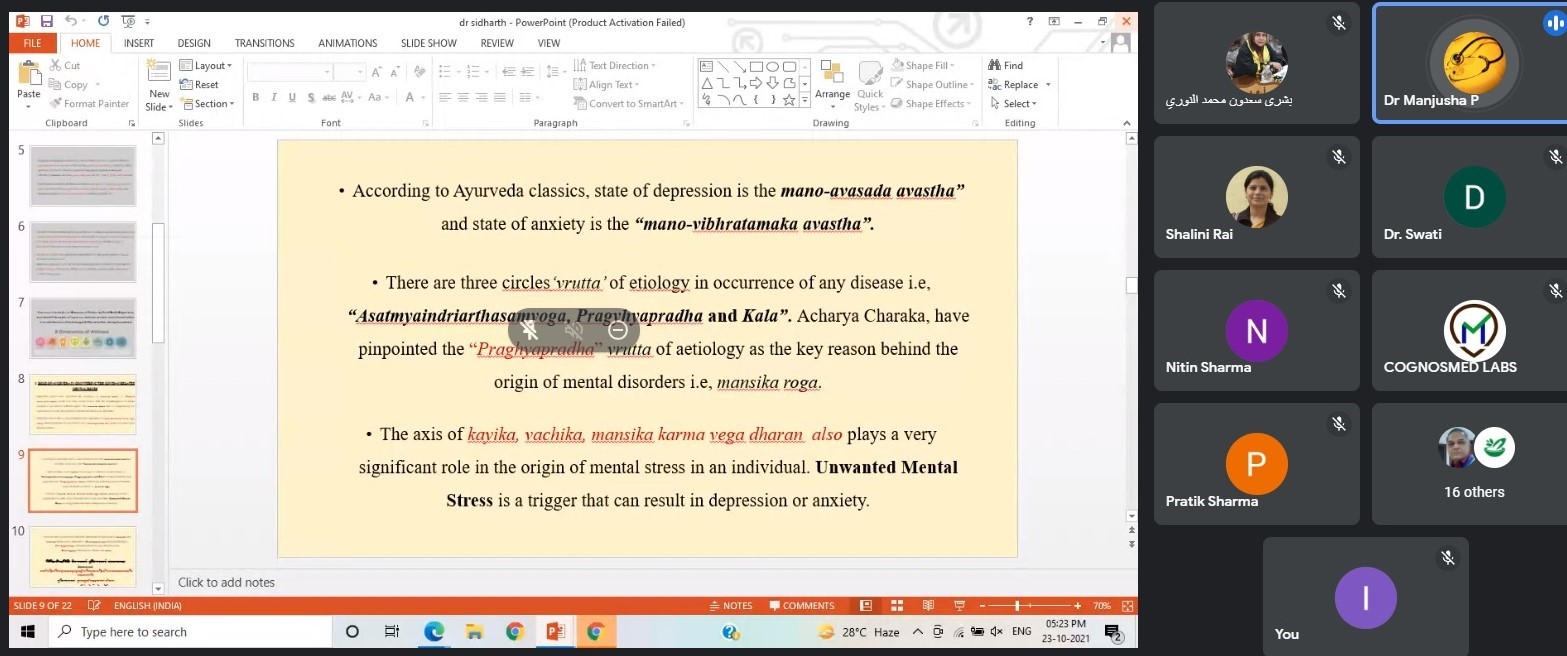
Task: Open the Shape Effects dropdown
Action: (930, 104)
